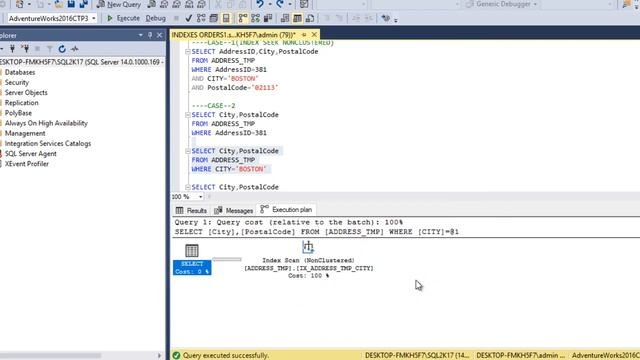Viewport: 640px width, 360px height.
Task: Click the Open File folder icon
Action: pos(59,4)
